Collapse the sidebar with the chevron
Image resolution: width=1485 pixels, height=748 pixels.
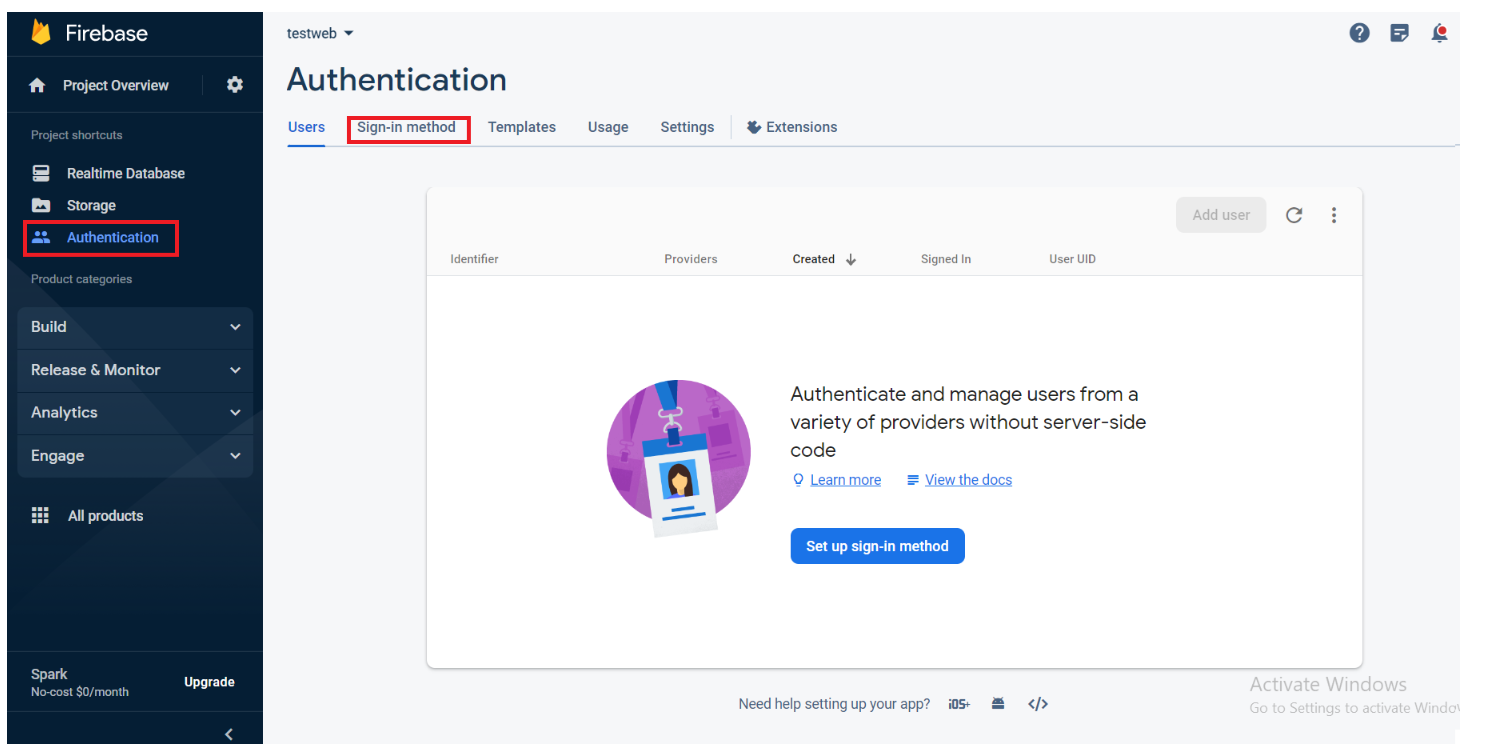(x=229, y=734)
